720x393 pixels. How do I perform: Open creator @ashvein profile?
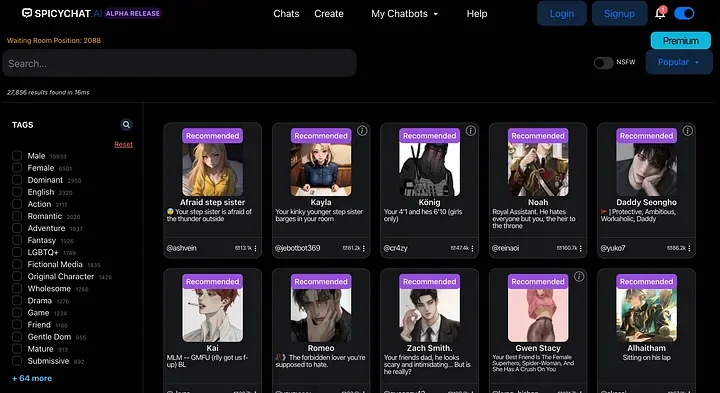click(181, 248)
